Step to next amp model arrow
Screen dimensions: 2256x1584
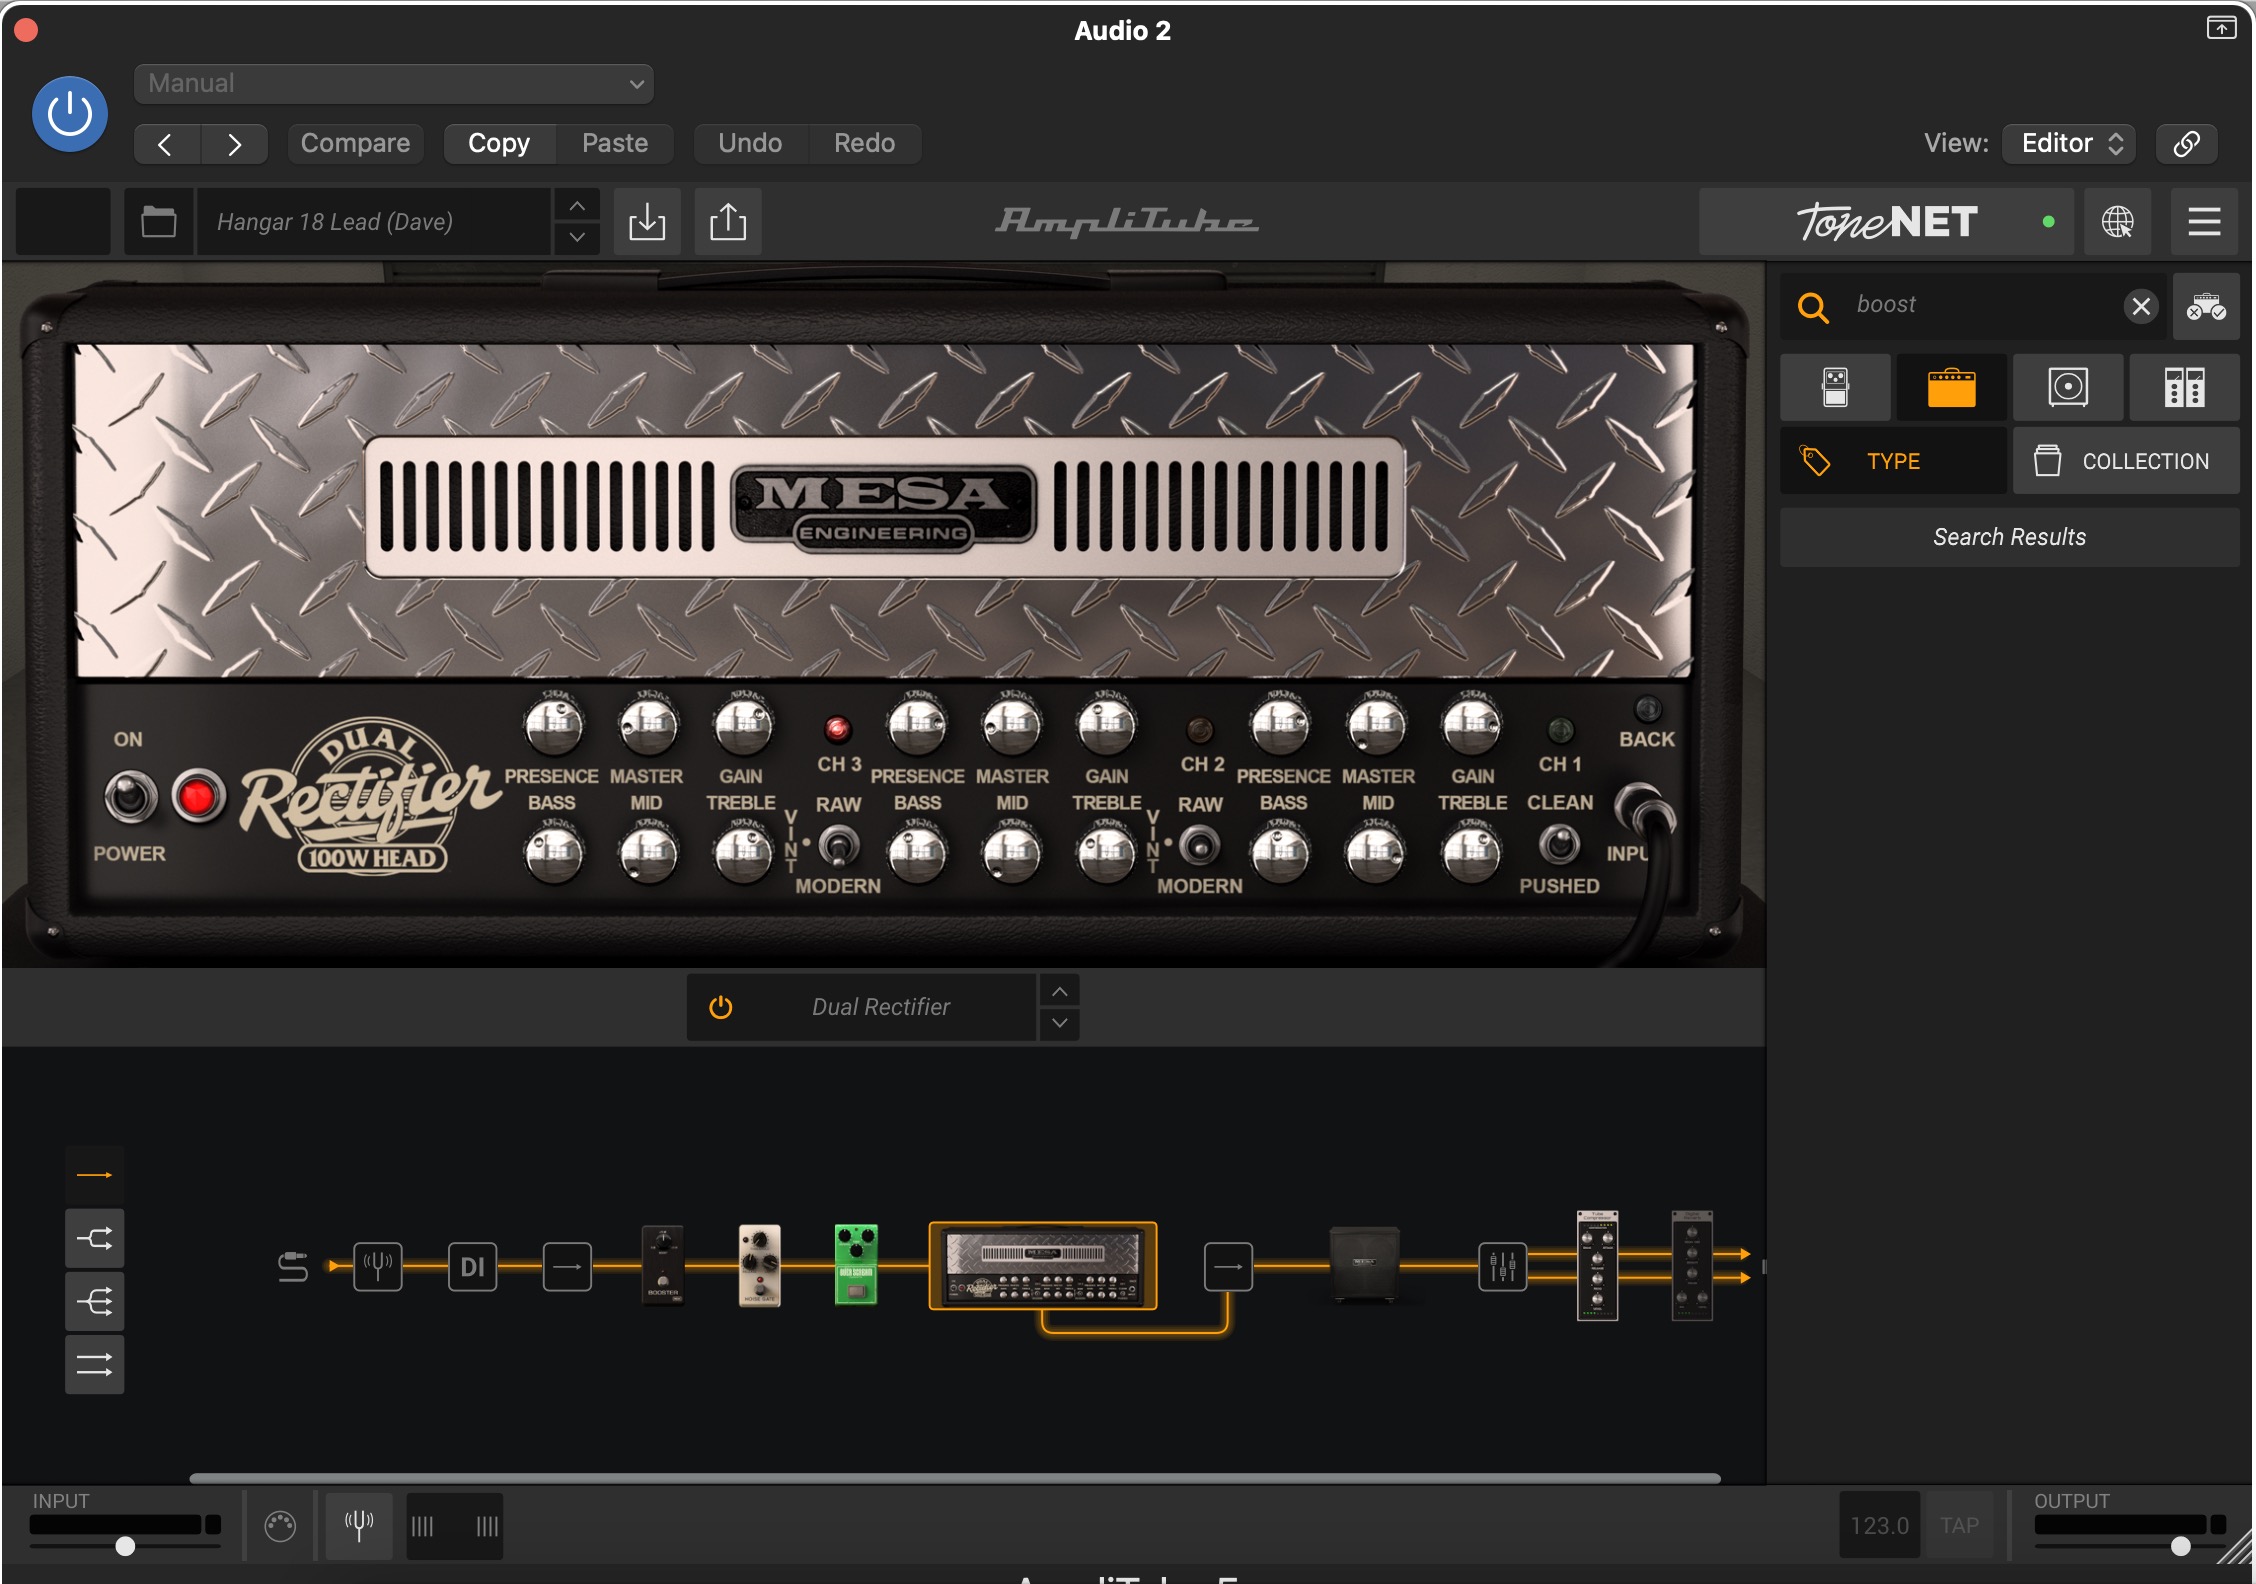[1059, 1024]
